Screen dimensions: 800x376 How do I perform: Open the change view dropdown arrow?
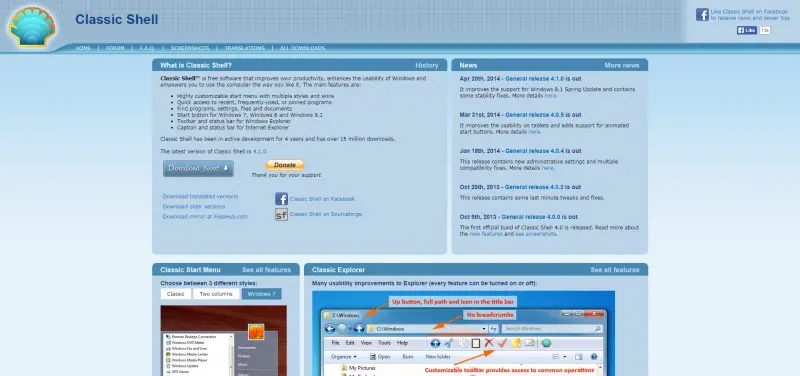(565, 357)
